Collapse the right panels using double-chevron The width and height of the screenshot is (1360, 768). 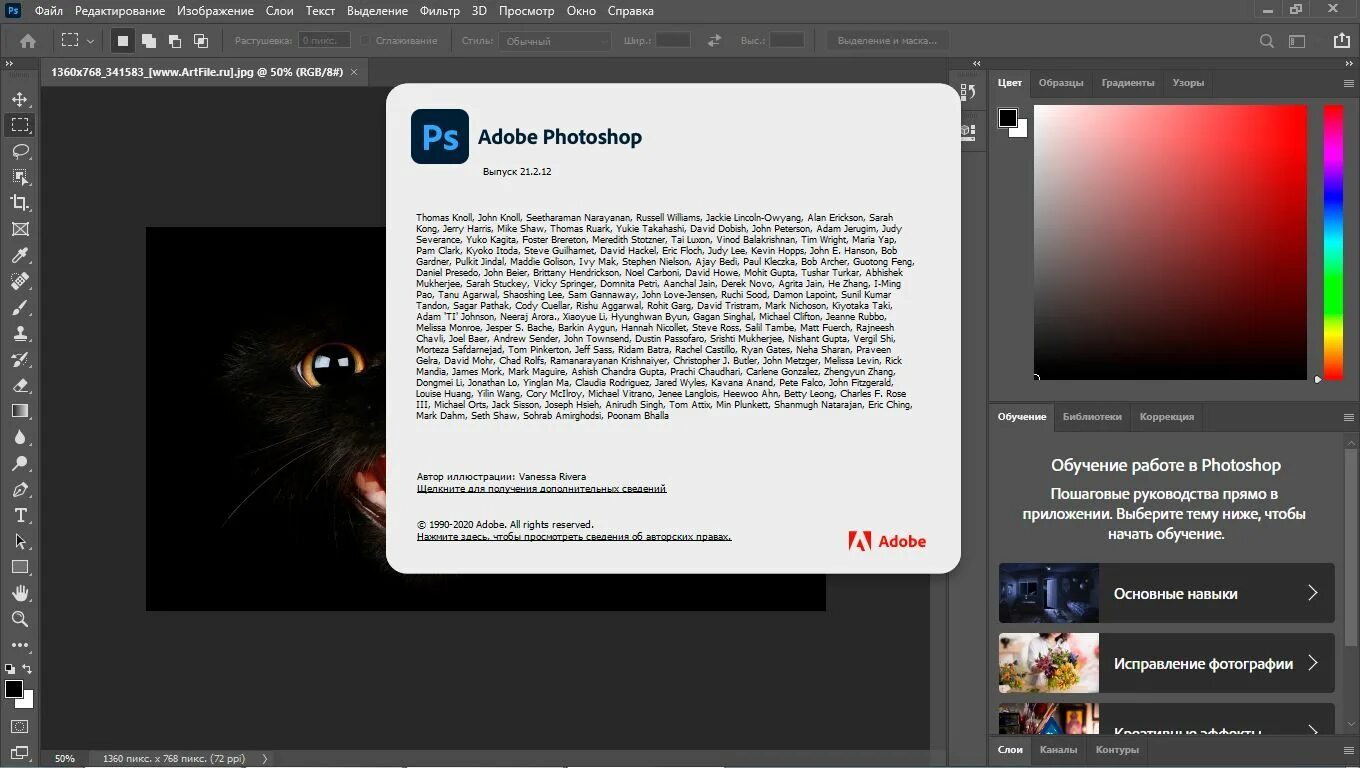1350,63
